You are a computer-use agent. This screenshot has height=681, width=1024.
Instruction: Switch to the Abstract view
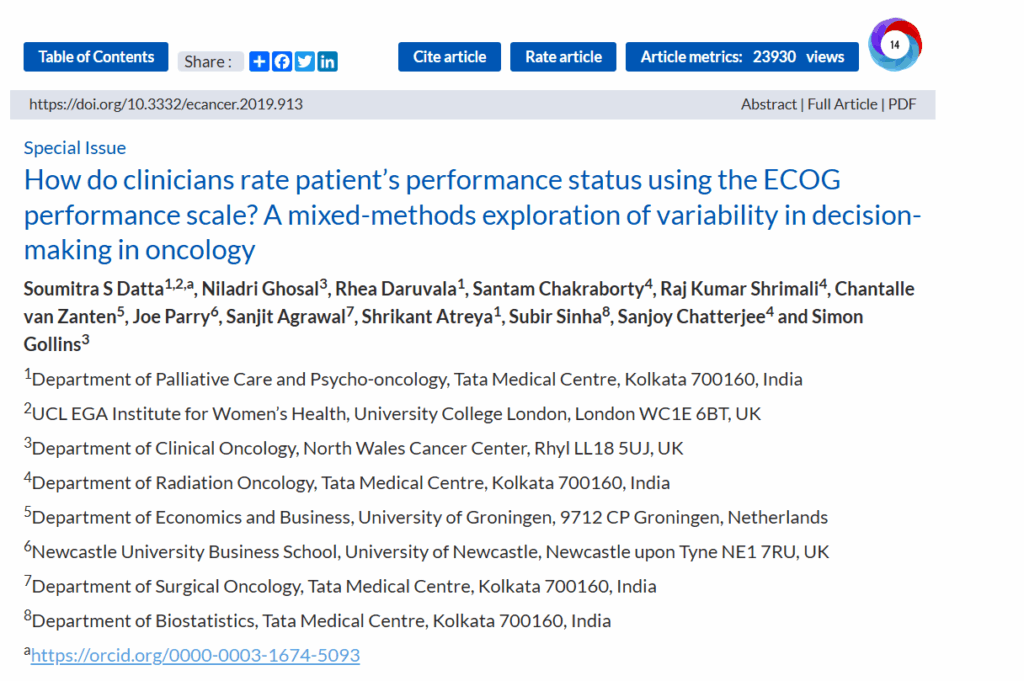pos(769,104)
